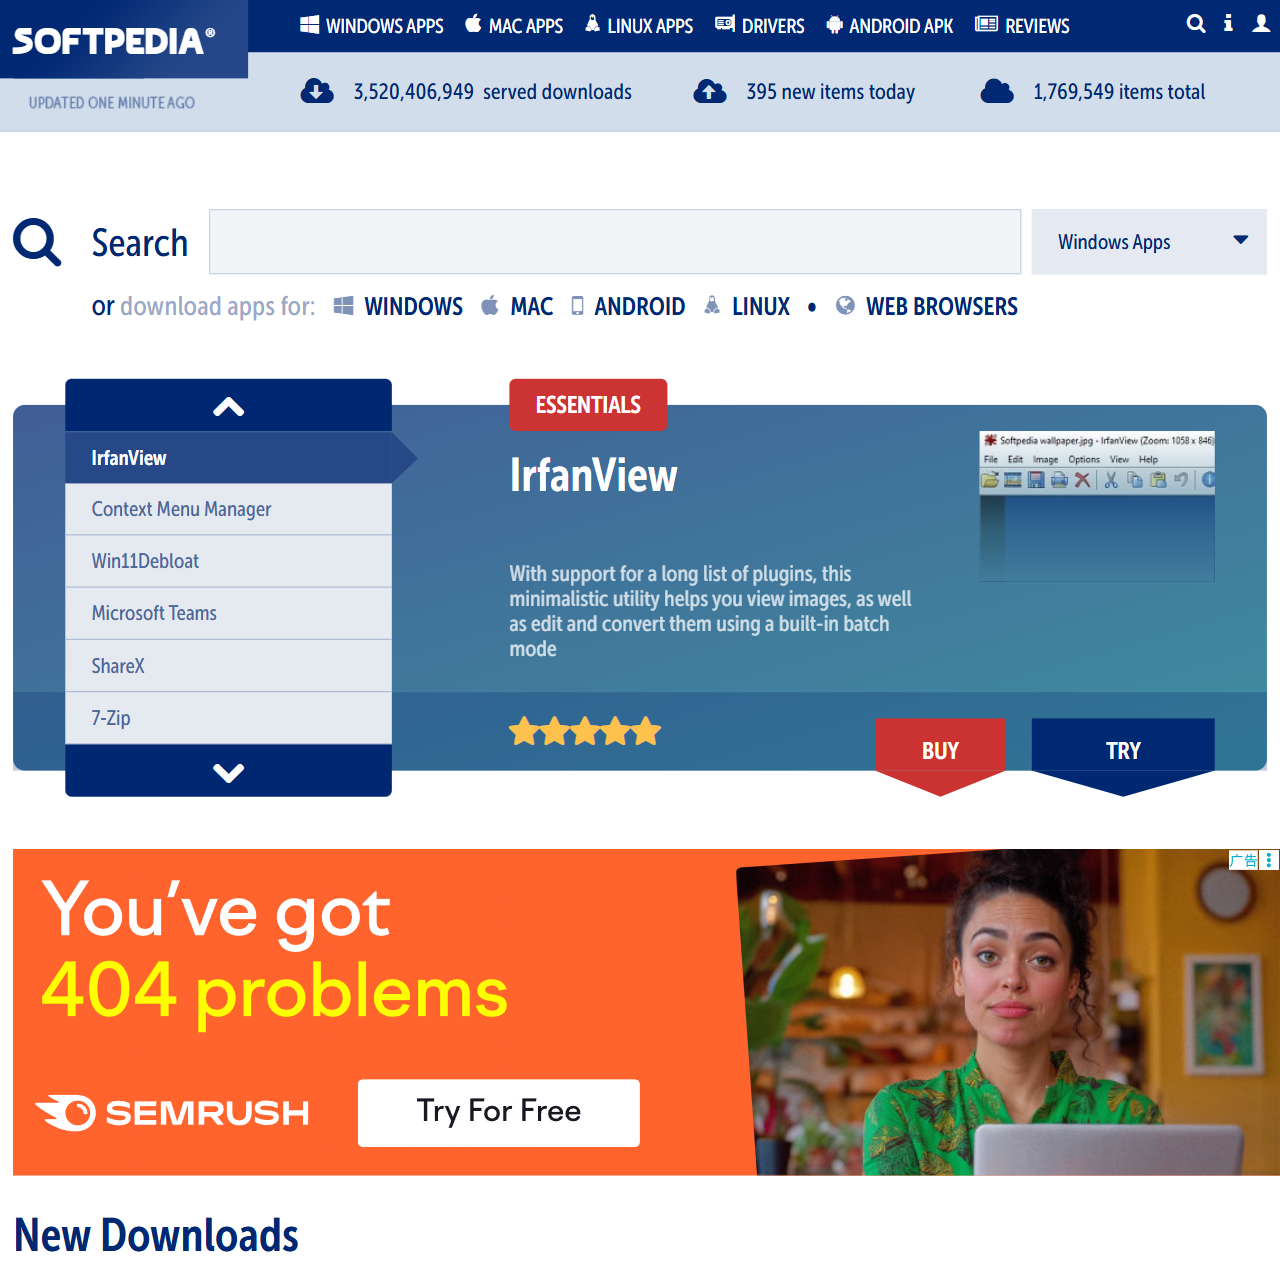Expand the app list with the down chevron
This screenshot has width=1280, height=1280.
point(228,771)
